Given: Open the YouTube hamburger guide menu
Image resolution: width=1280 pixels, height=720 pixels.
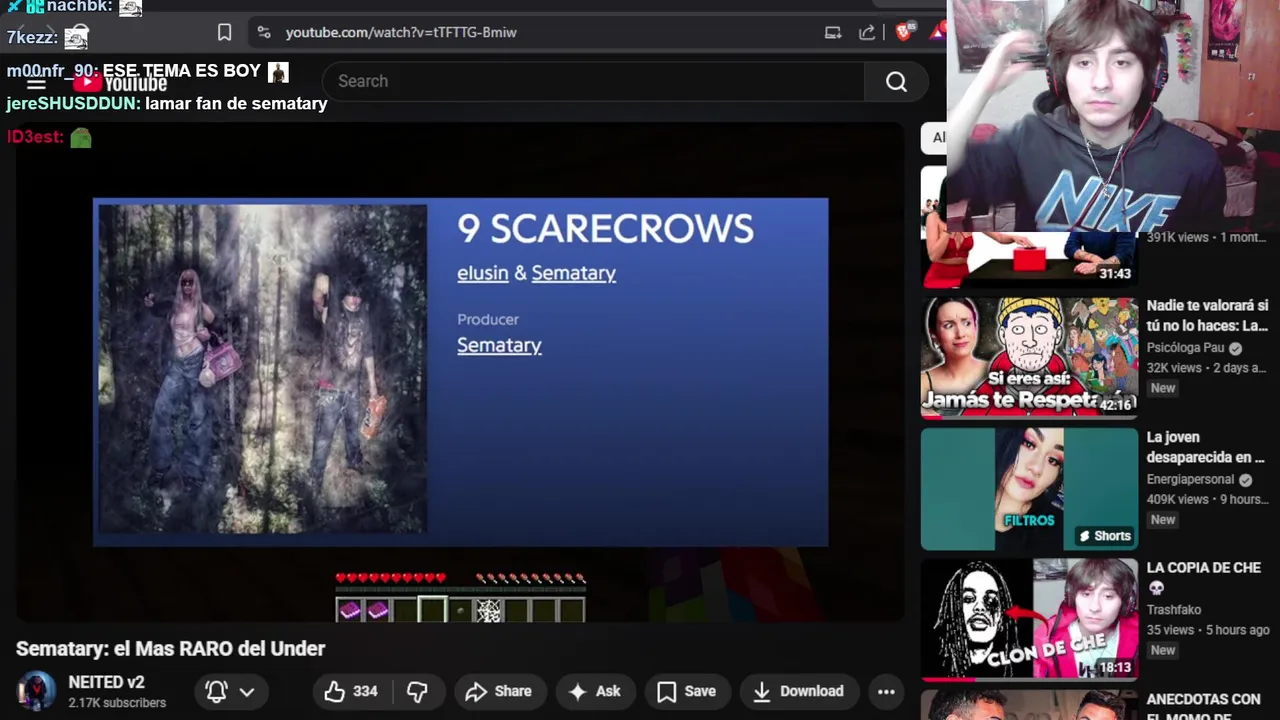Looking at the screenshot, I should (x=36, y=82).
